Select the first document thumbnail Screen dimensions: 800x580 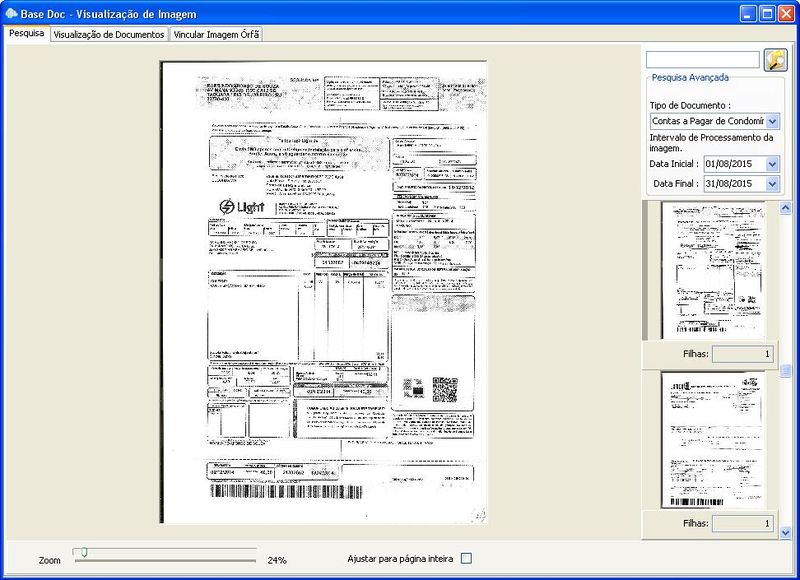(x=712, y=270)
